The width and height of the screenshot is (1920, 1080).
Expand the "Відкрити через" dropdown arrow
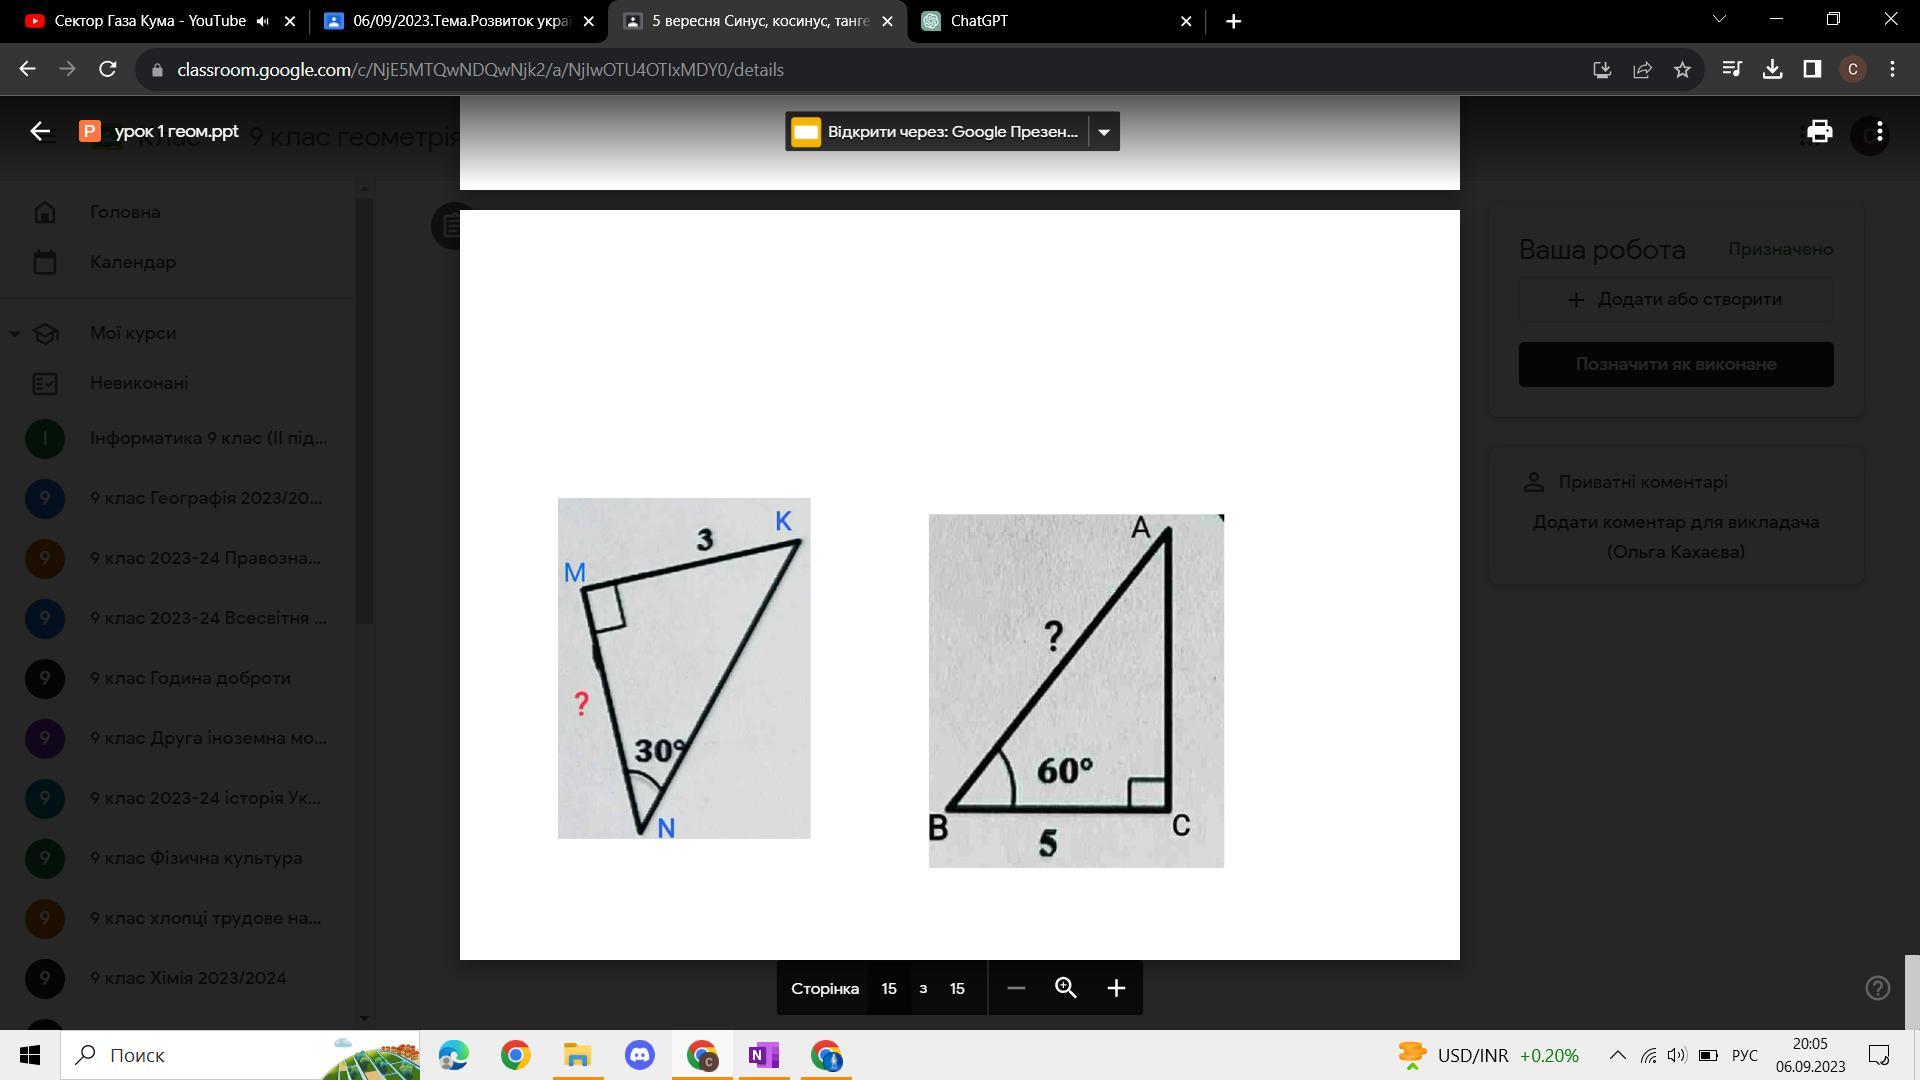point(1104,132)
